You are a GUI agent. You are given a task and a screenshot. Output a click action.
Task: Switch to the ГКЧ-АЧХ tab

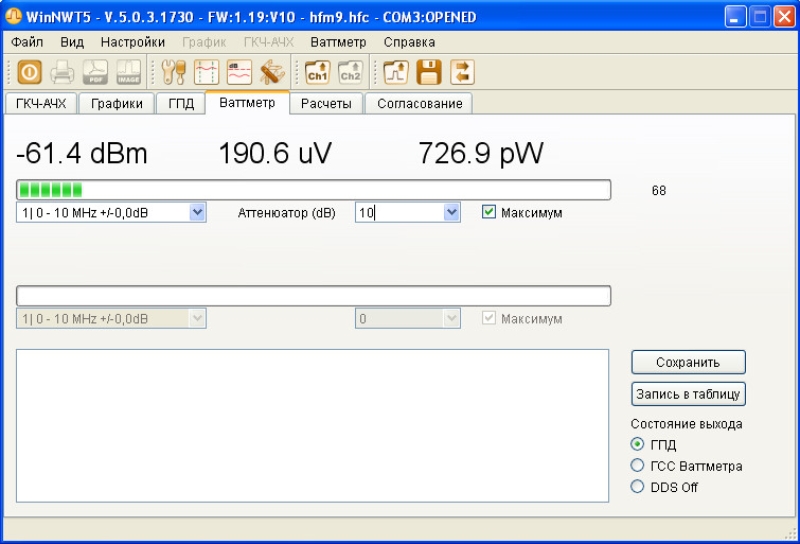click(41, 104)
